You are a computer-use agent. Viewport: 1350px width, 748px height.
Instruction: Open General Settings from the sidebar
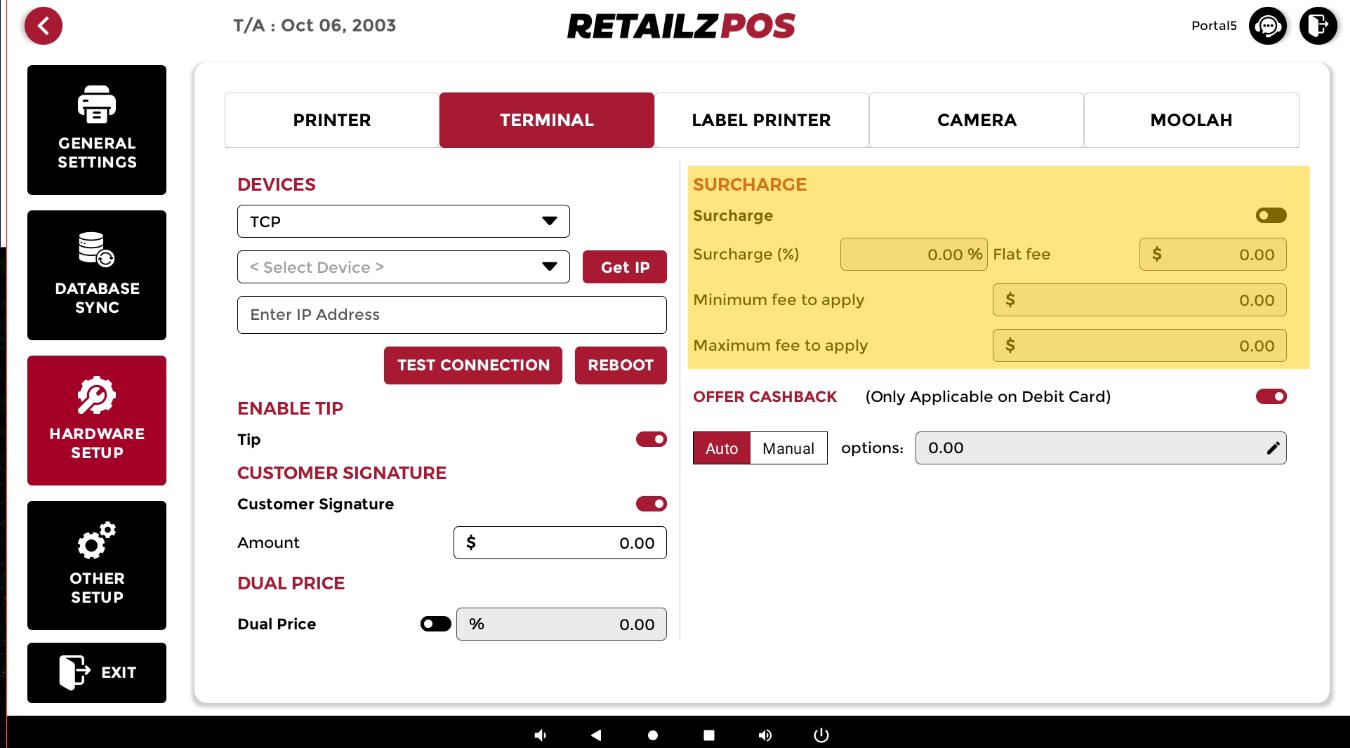point(97,130)
